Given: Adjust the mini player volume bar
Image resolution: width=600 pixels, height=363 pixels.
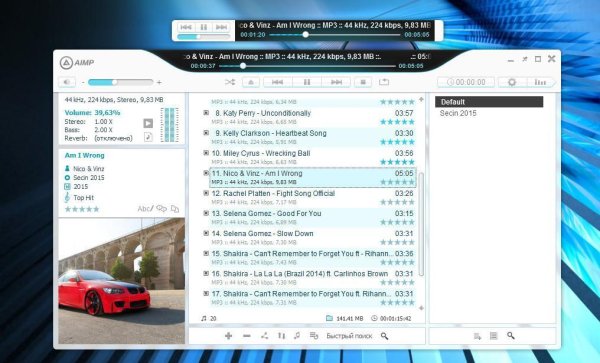Looking at the screenshot, I should [x=204, y=37].
